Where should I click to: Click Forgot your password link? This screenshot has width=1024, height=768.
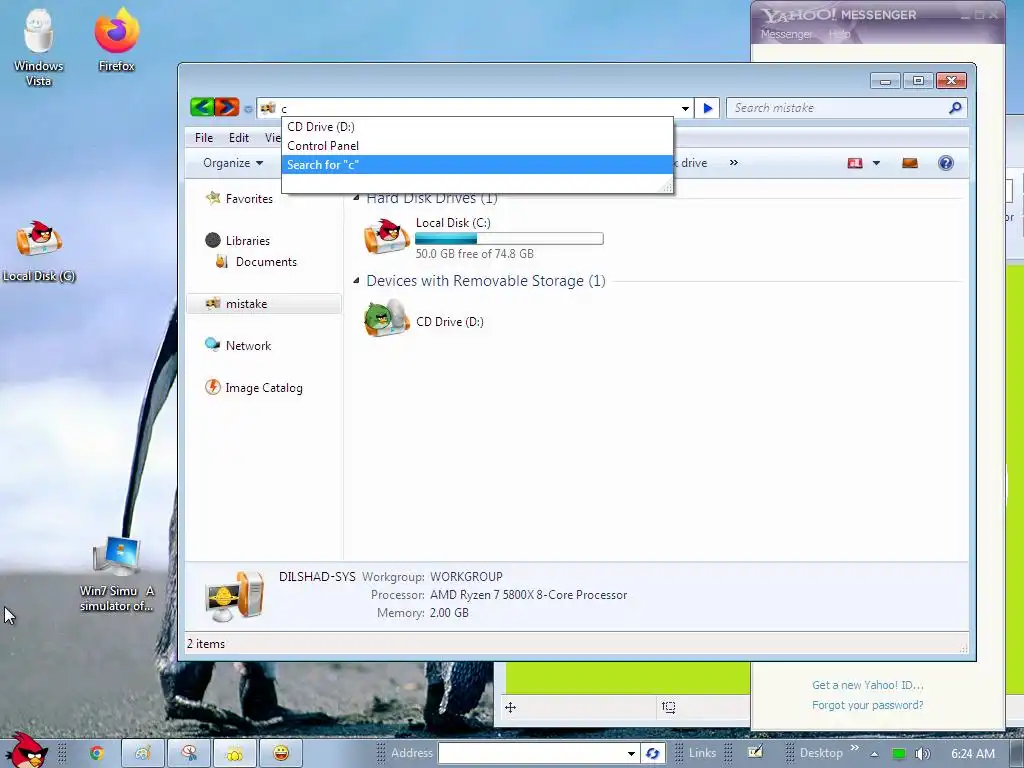pos(867,705)
